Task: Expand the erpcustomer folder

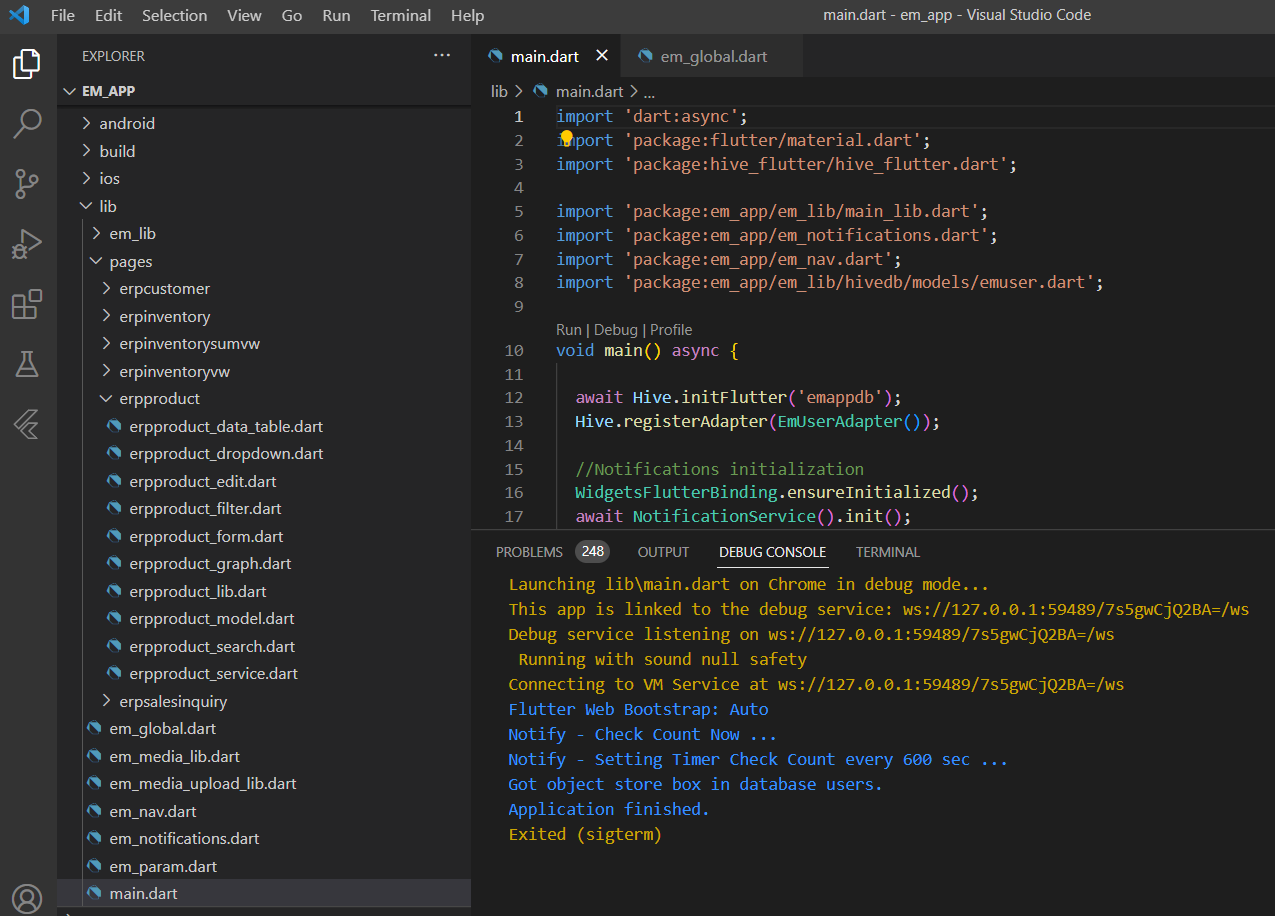Action: 107,289
